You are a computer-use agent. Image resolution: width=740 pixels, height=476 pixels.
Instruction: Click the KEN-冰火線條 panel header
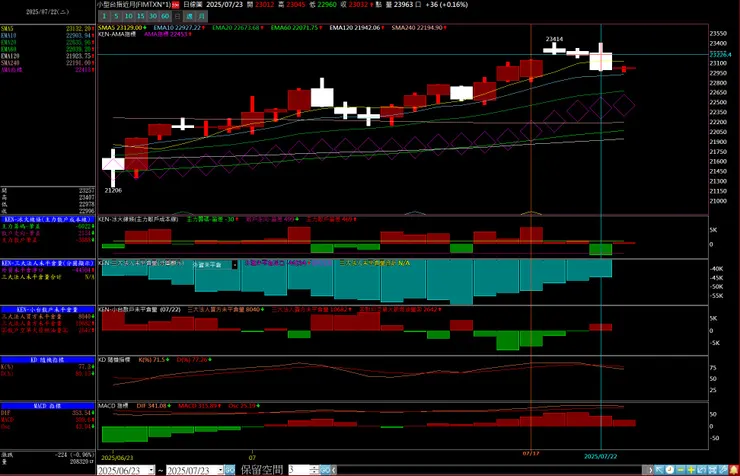[x=47, y=219]
